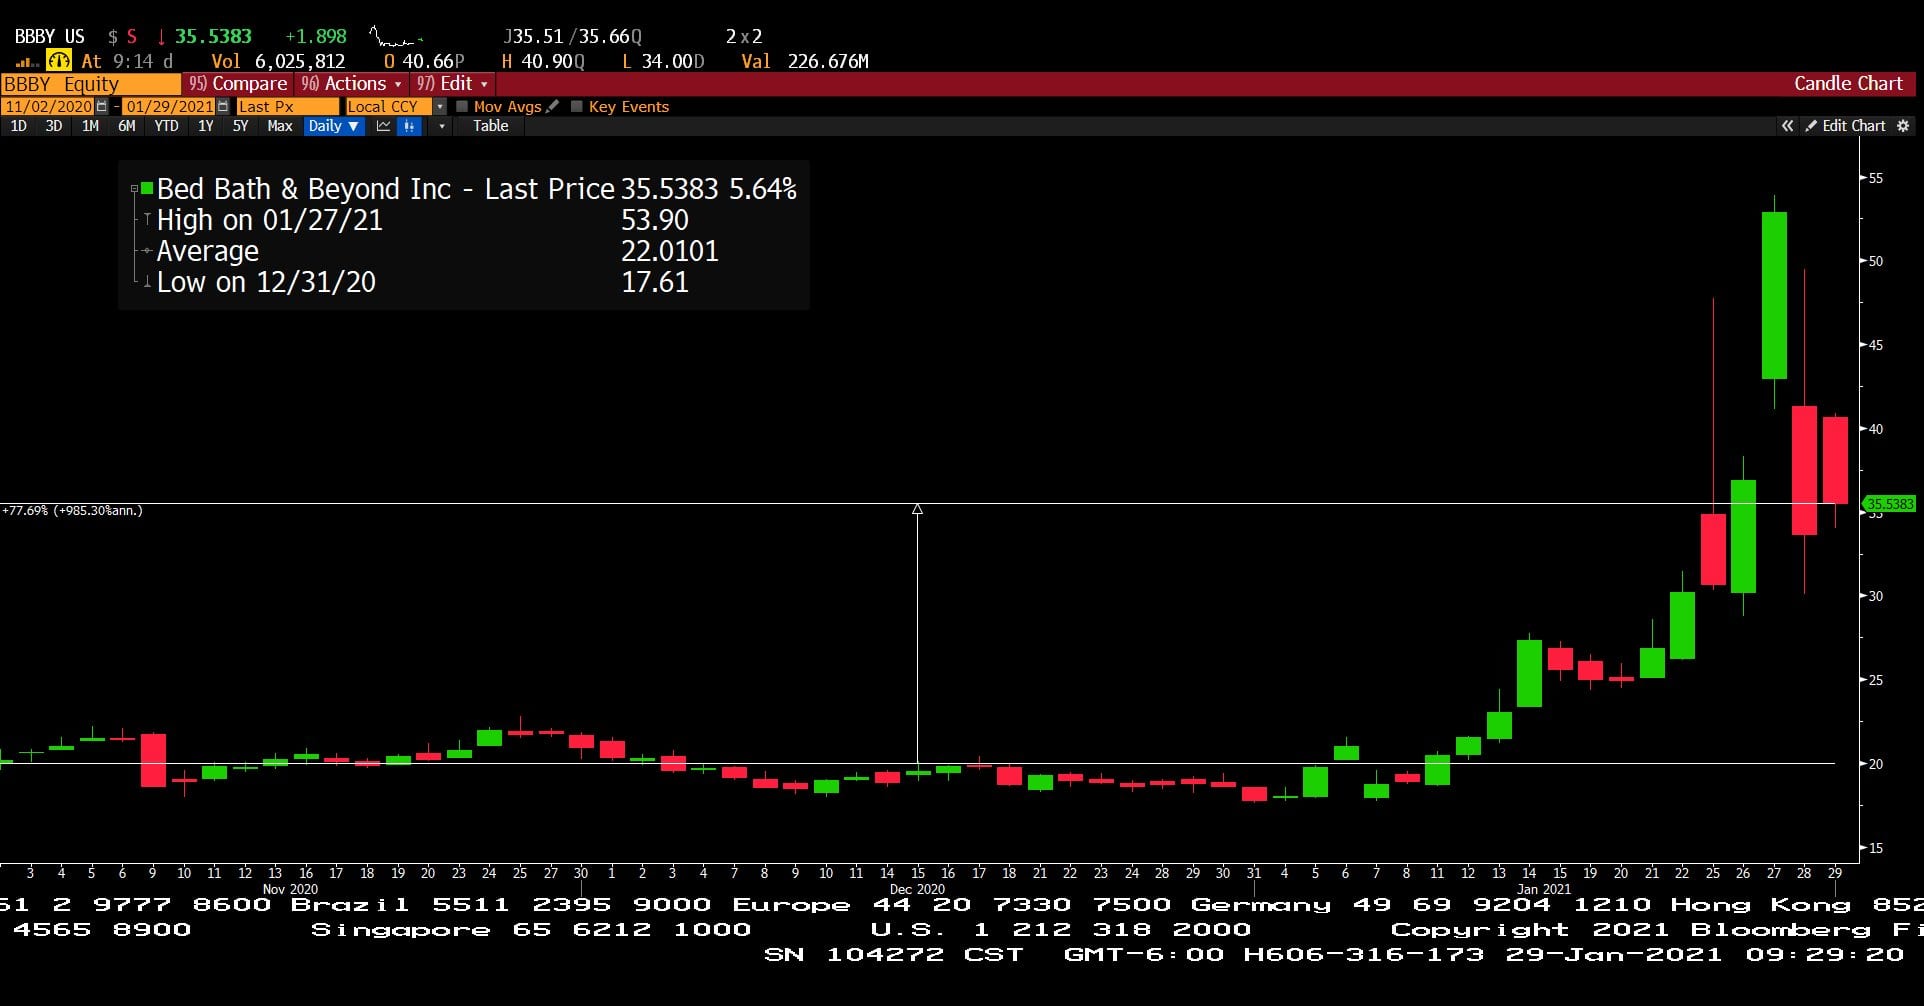
Task: Open chart settings gear icon
Action: 1903,126
